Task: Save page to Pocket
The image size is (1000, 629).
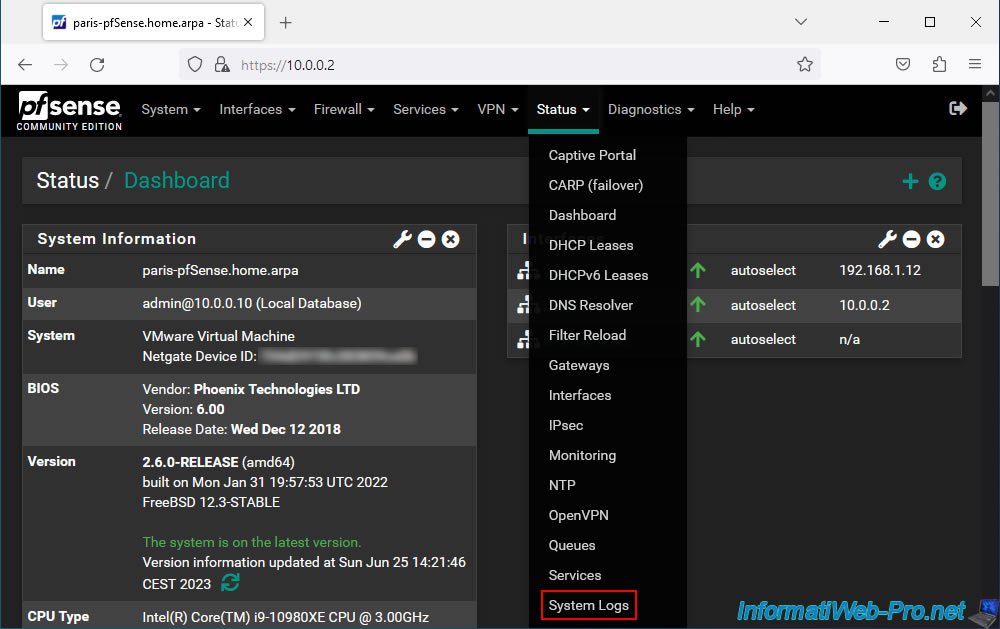Action: tap(902, 64)
